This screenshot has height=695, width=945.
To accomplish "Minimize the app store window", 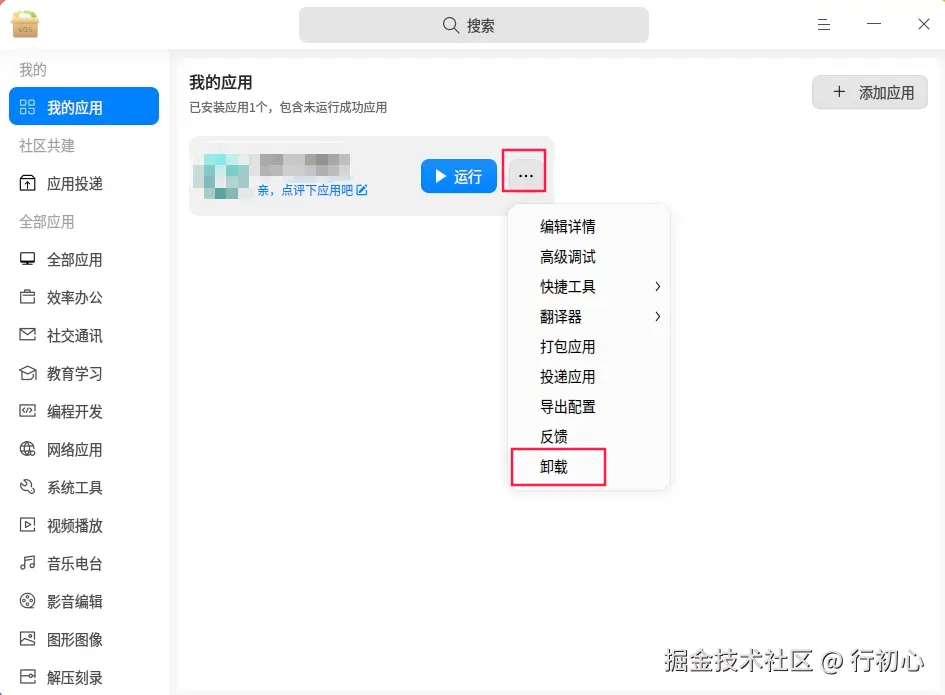I will (874, 24).
